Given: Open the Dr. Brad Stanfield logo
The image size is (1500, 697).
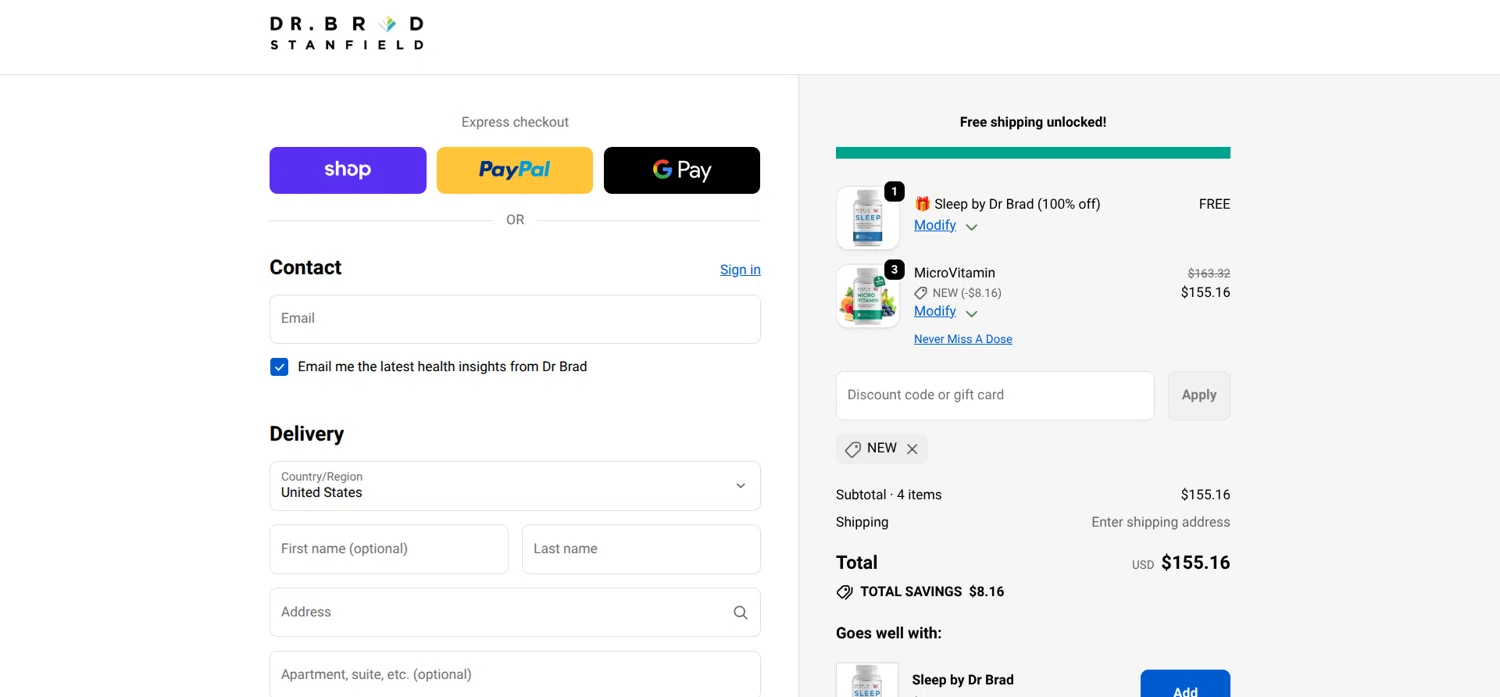Looking at the screenshot, I should [x=346, y=33].
